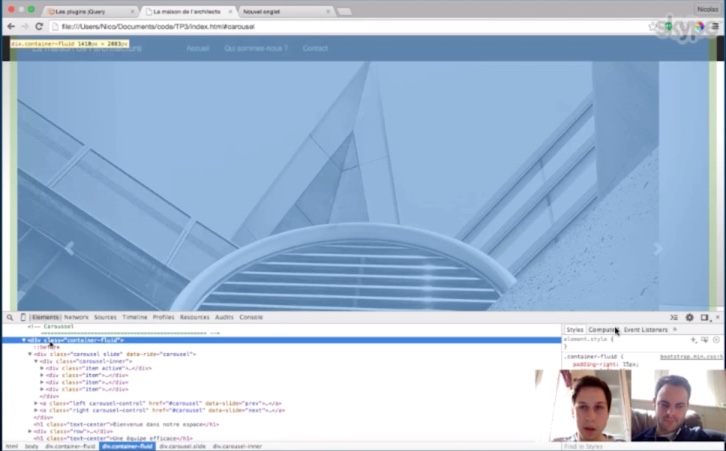
Task: Open the Profiles panel tab
Action: tap(163, 317)
